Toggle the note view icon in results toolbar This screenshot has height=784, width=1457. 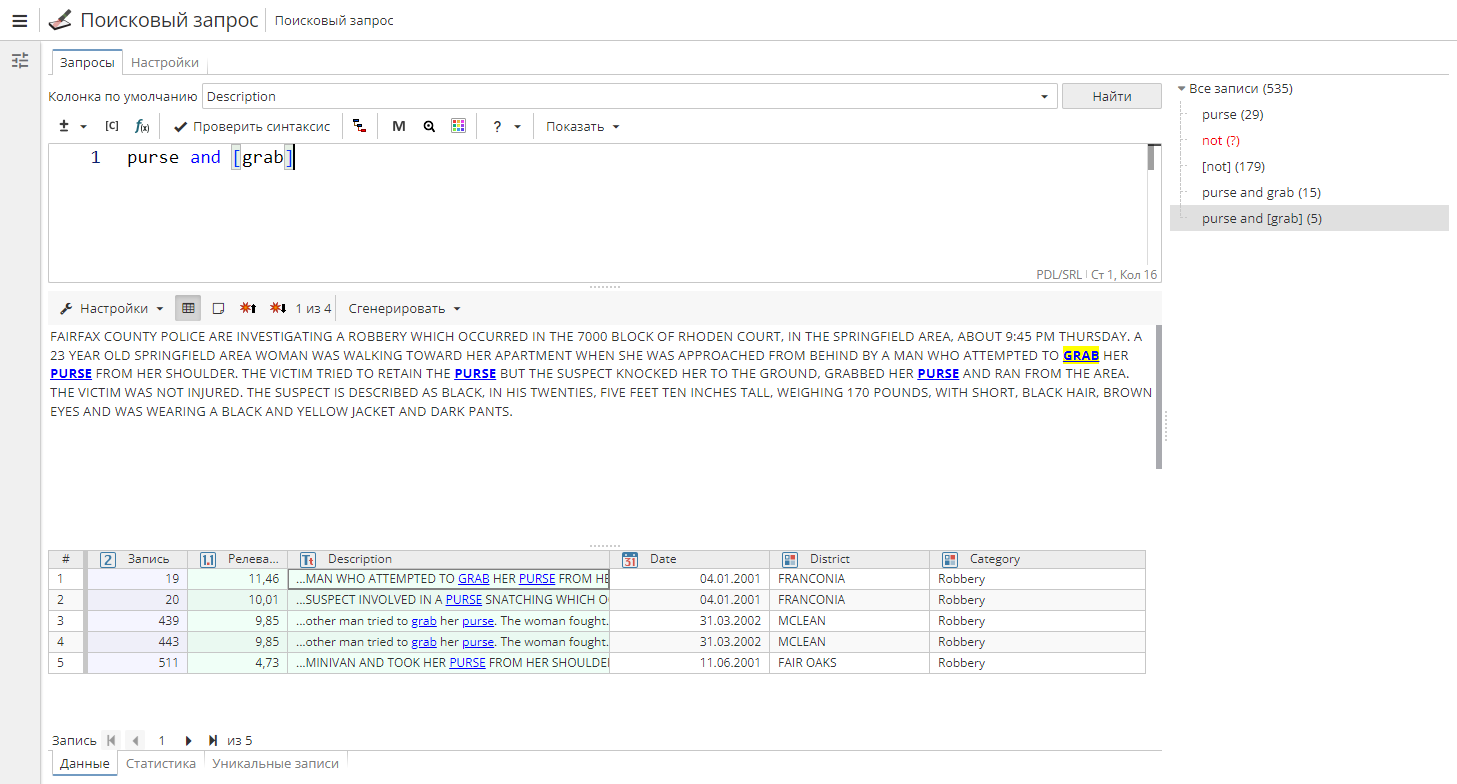(218, 308)
